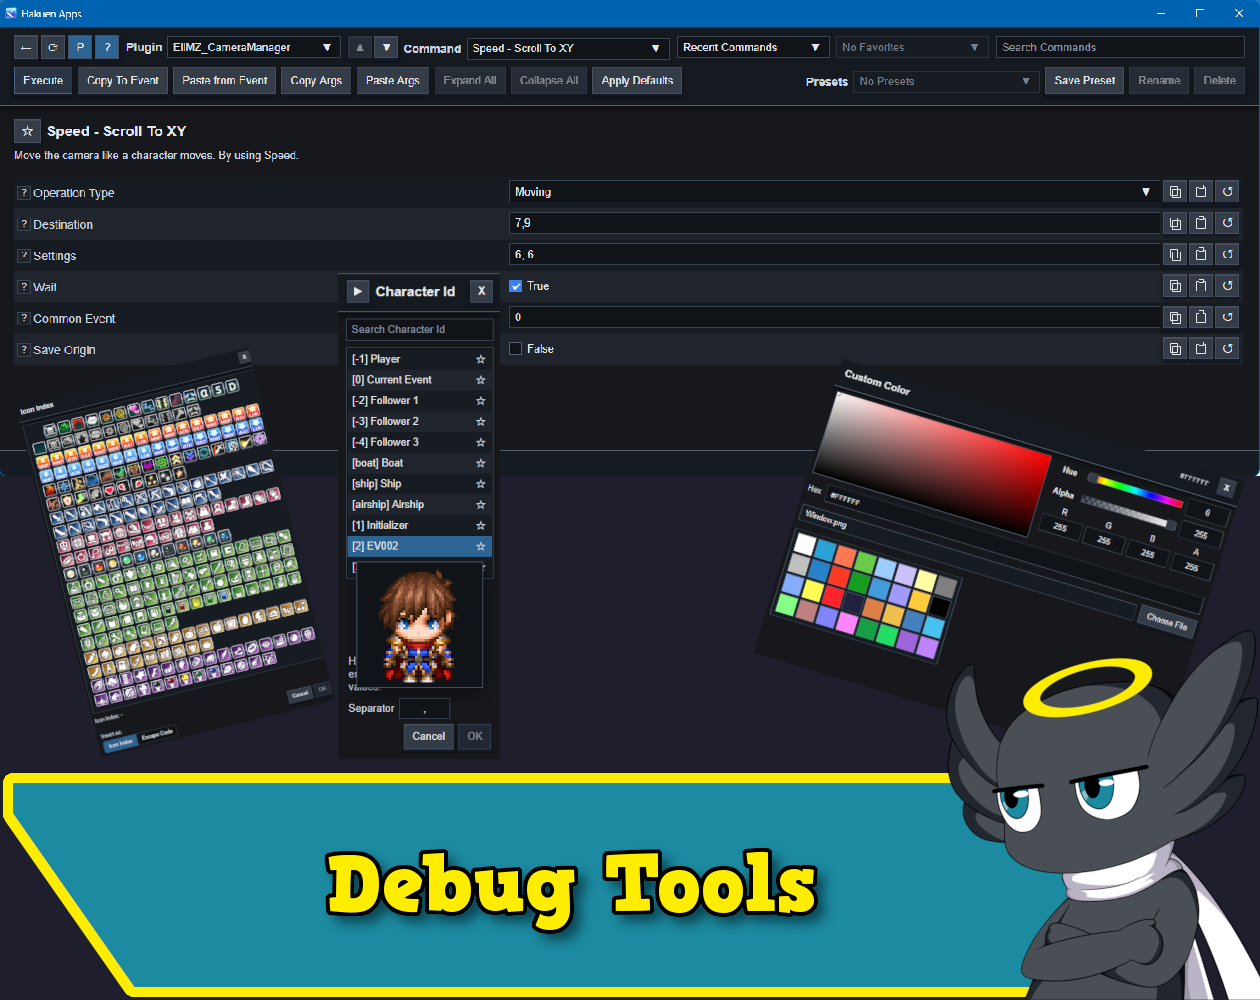Image resolution: width=1260 pixels, height=1000 pixels.
Task: Check the Save Origin False checkbox
Action: [516, 348]
